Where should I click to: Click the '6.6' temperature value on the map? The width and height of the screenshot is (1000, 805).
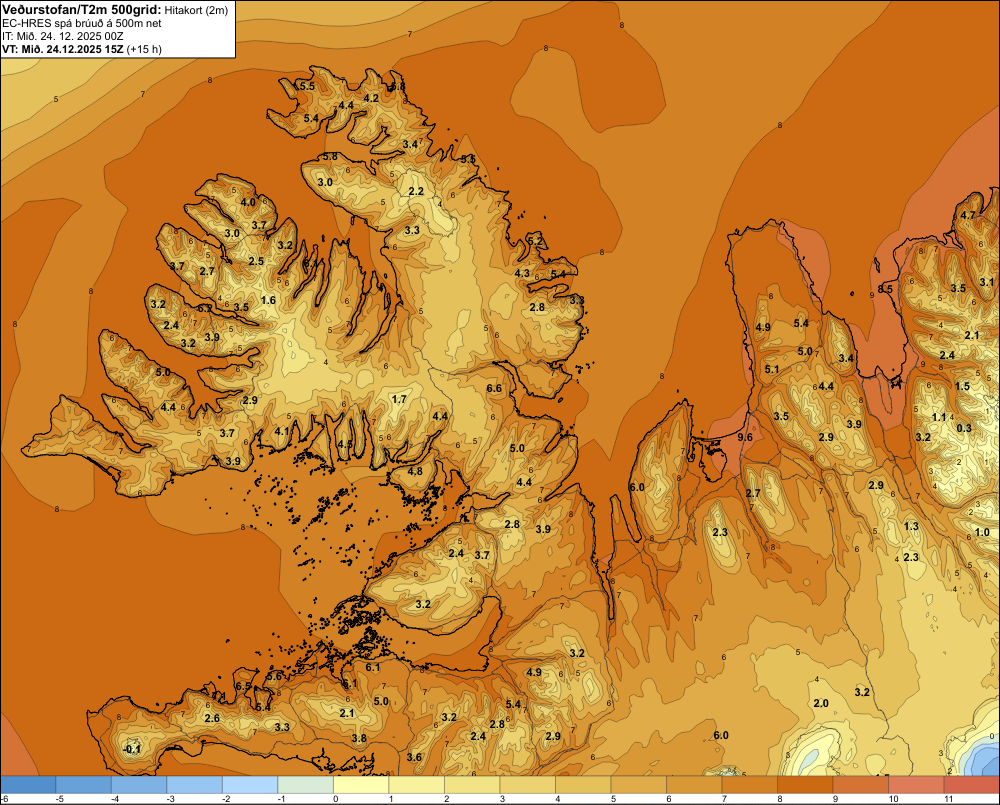point(494,388)
